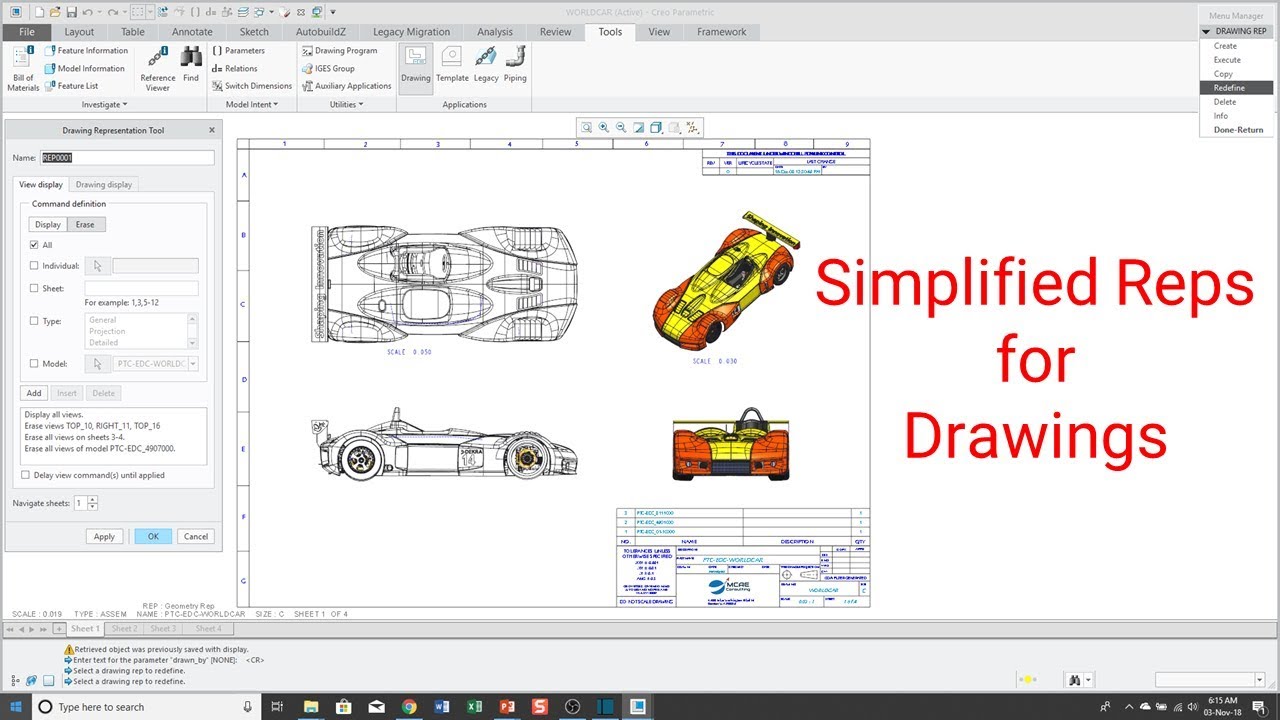Open the Drawing display tab

pyautogui.click(x=104, y=184)
